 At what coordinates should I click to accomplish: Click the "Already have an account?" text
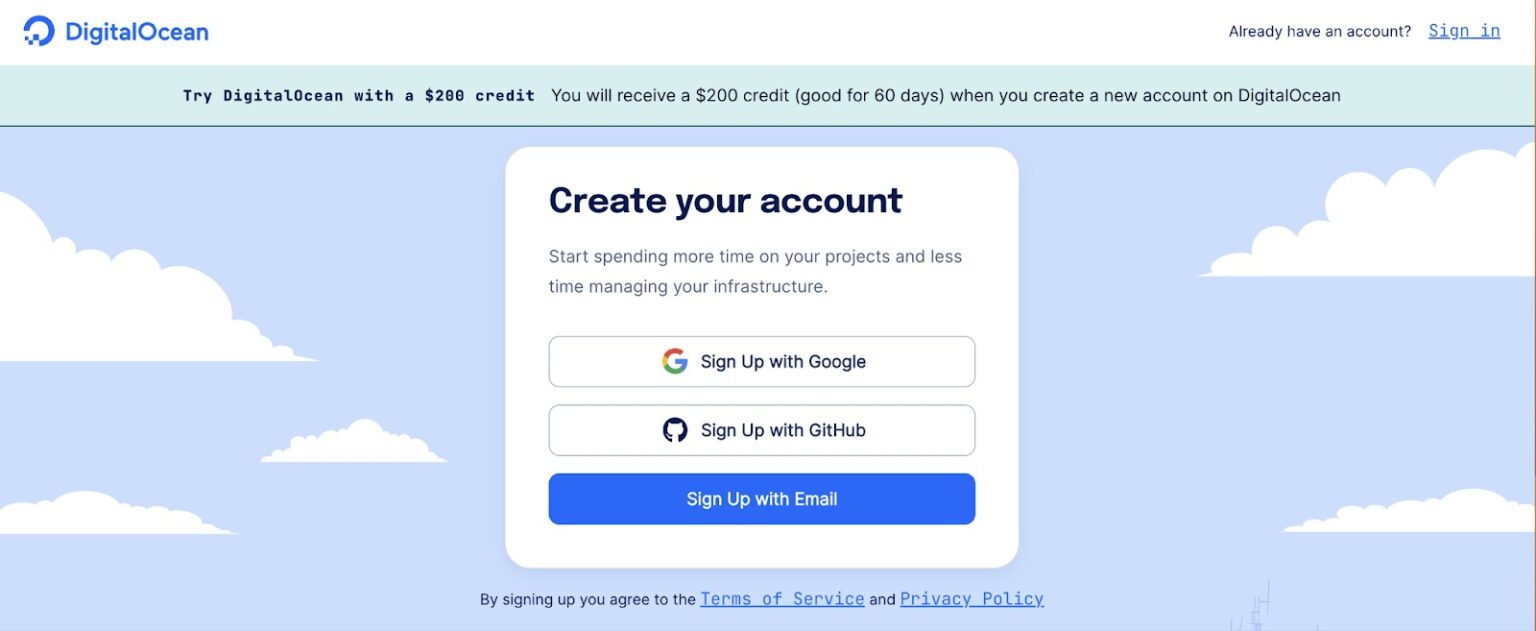point(1319,31)
